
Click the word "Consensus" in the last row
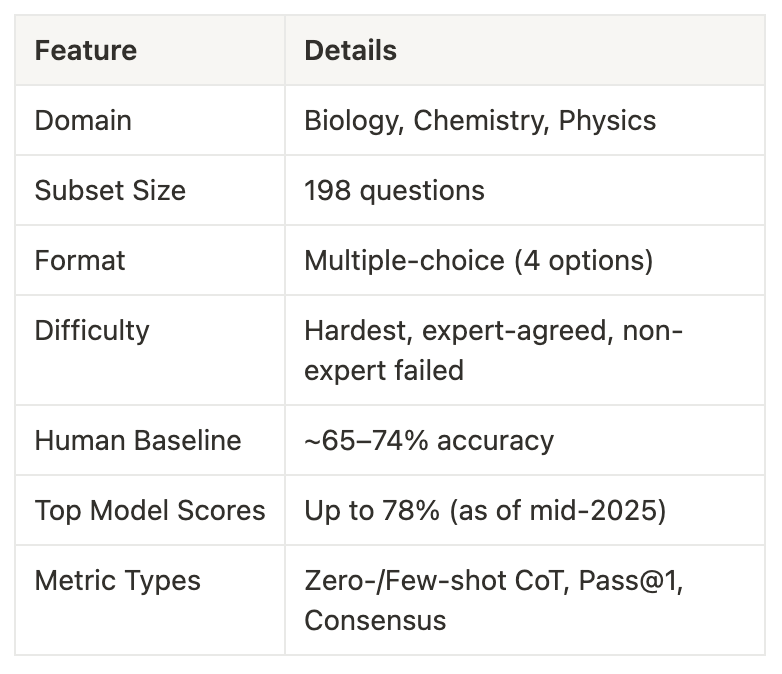click(375, 620)
